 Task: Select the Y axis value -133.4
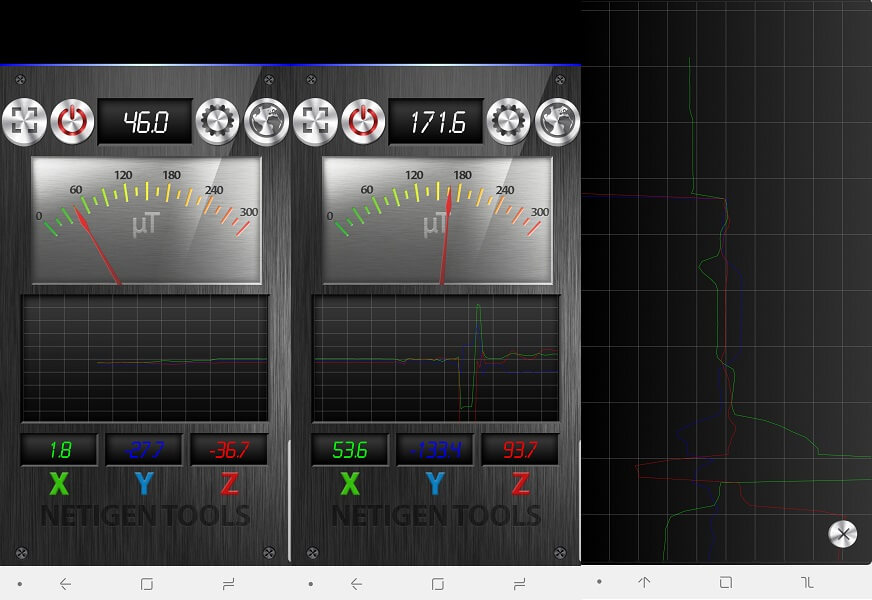435,450
